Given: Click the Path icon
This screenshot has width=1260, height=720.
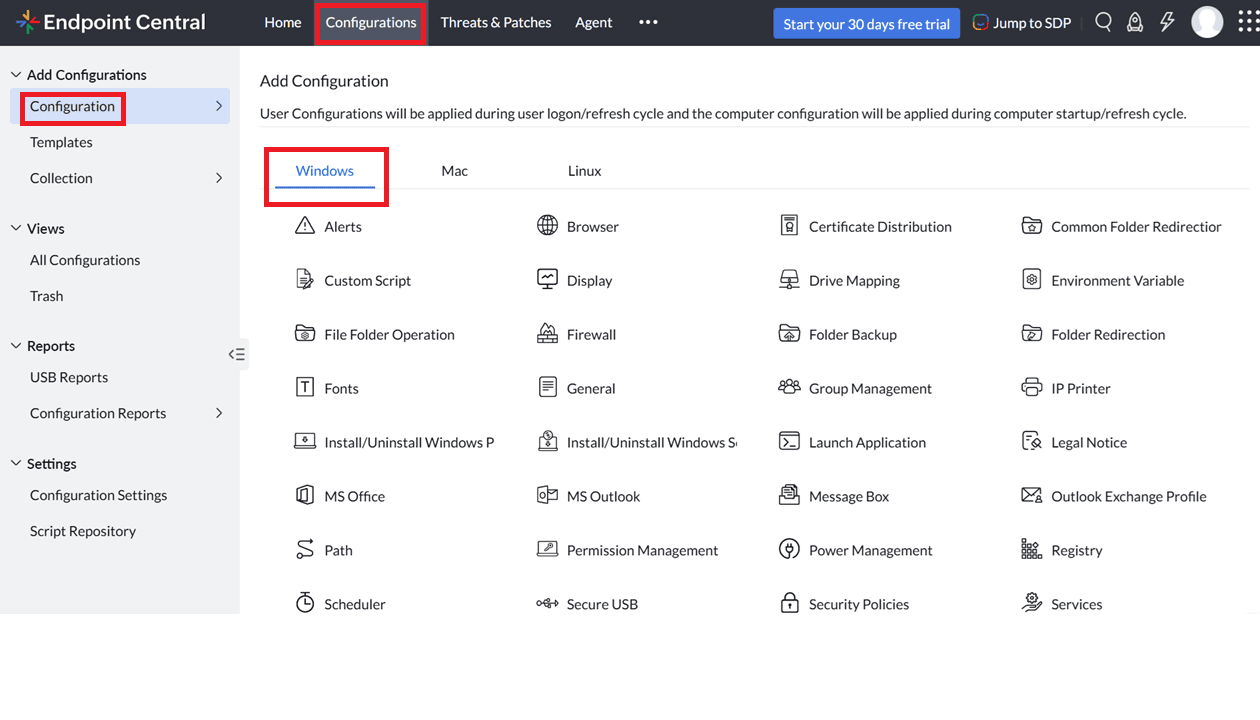Looking at the screenshot, I should [305, 550].
